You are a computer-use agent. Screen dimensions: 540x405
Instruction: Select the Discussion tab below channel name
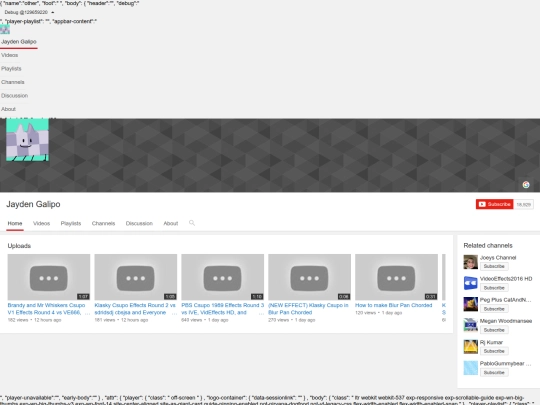tap(139, 223)
